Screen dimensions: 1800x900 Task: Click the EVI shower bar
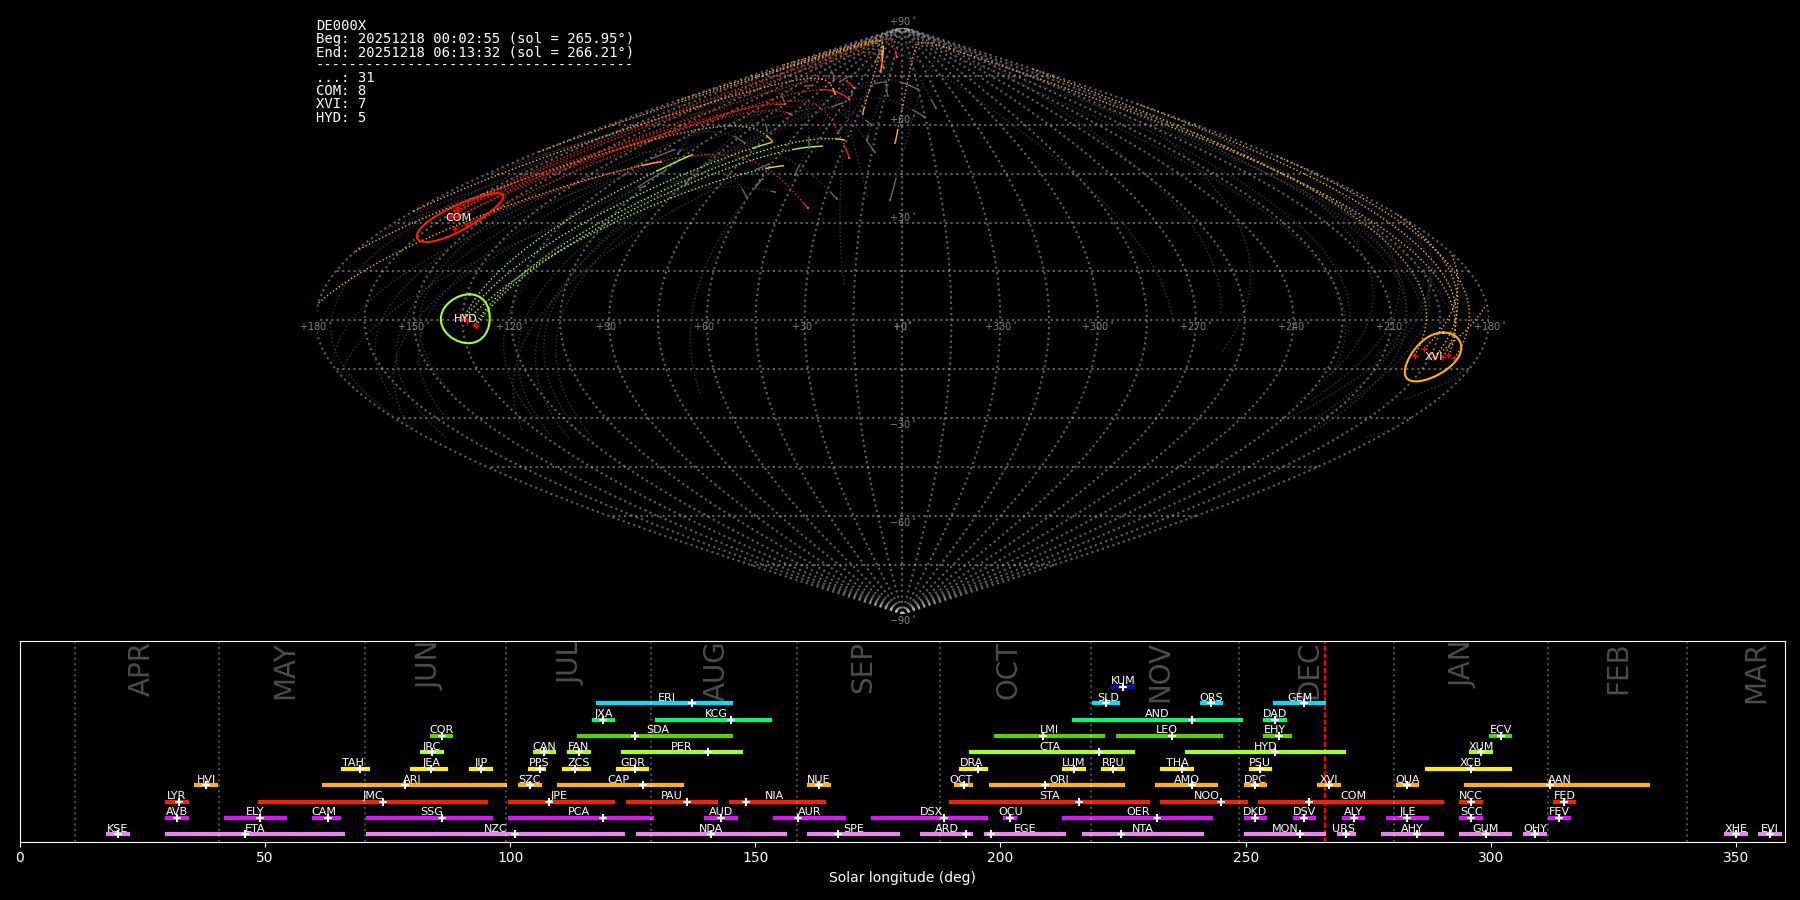click(x=1769, y=834)
